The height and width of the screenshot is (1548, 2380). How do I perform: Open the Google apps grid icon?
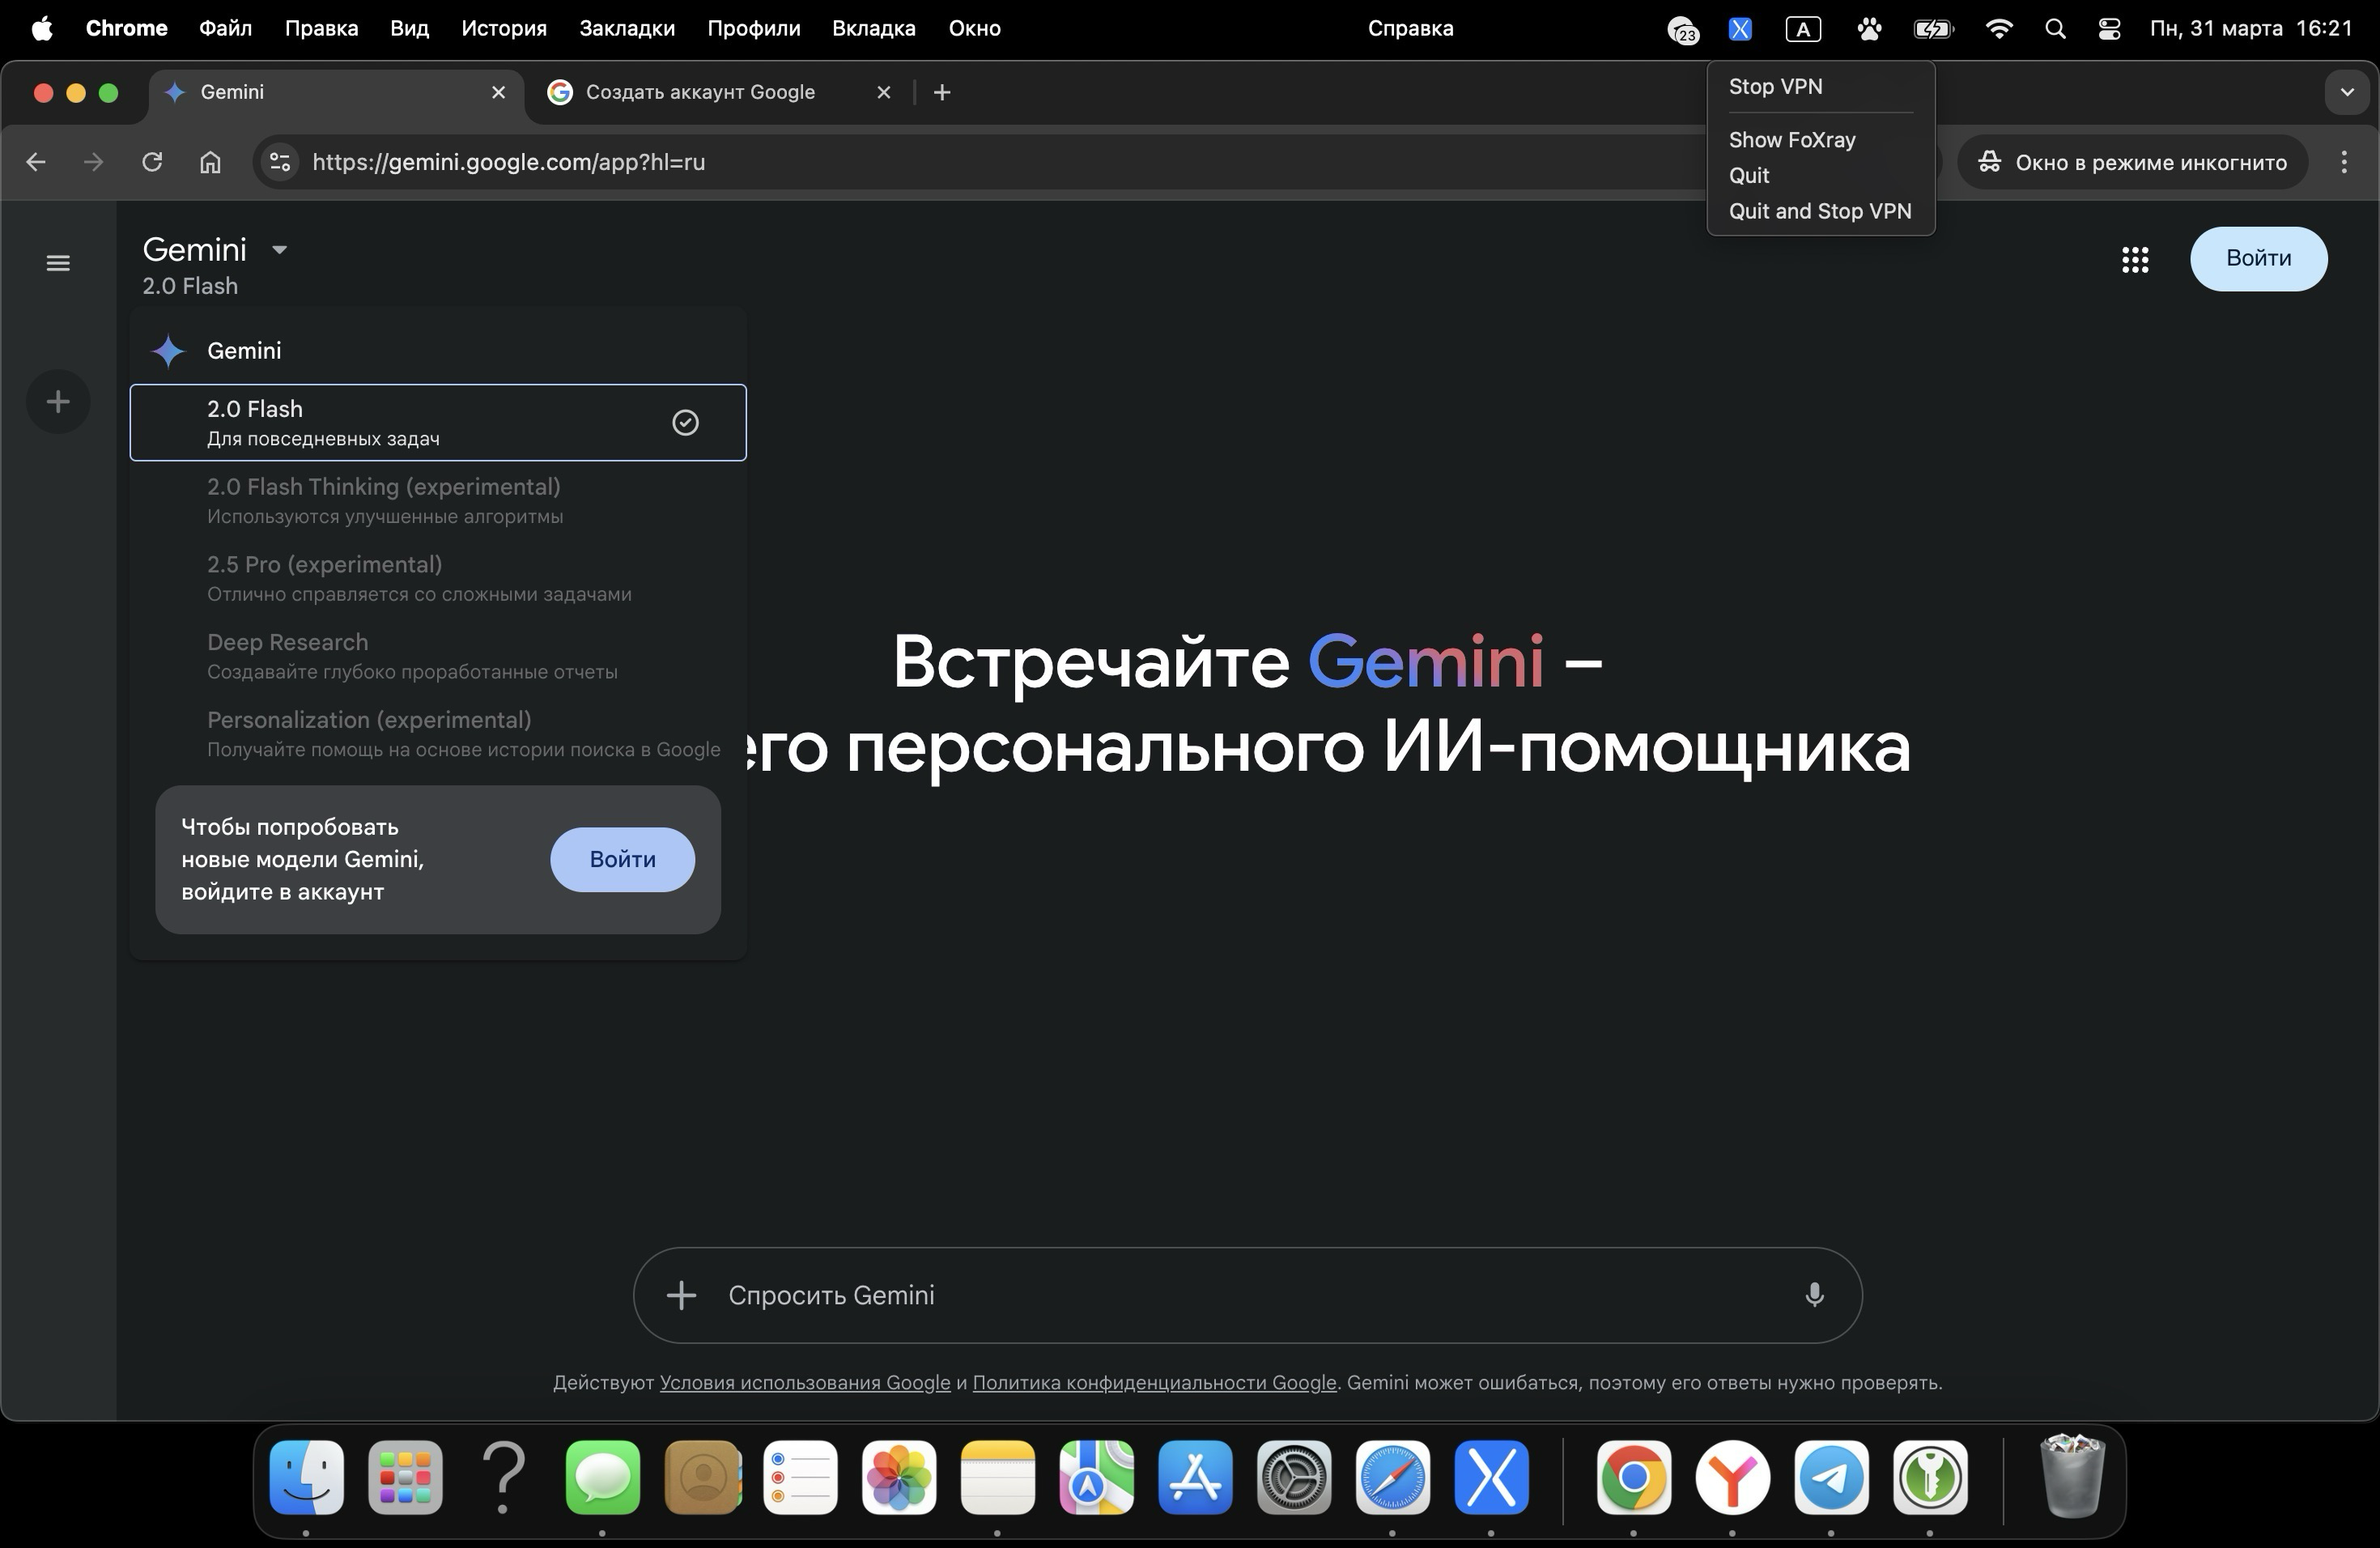2135,260
